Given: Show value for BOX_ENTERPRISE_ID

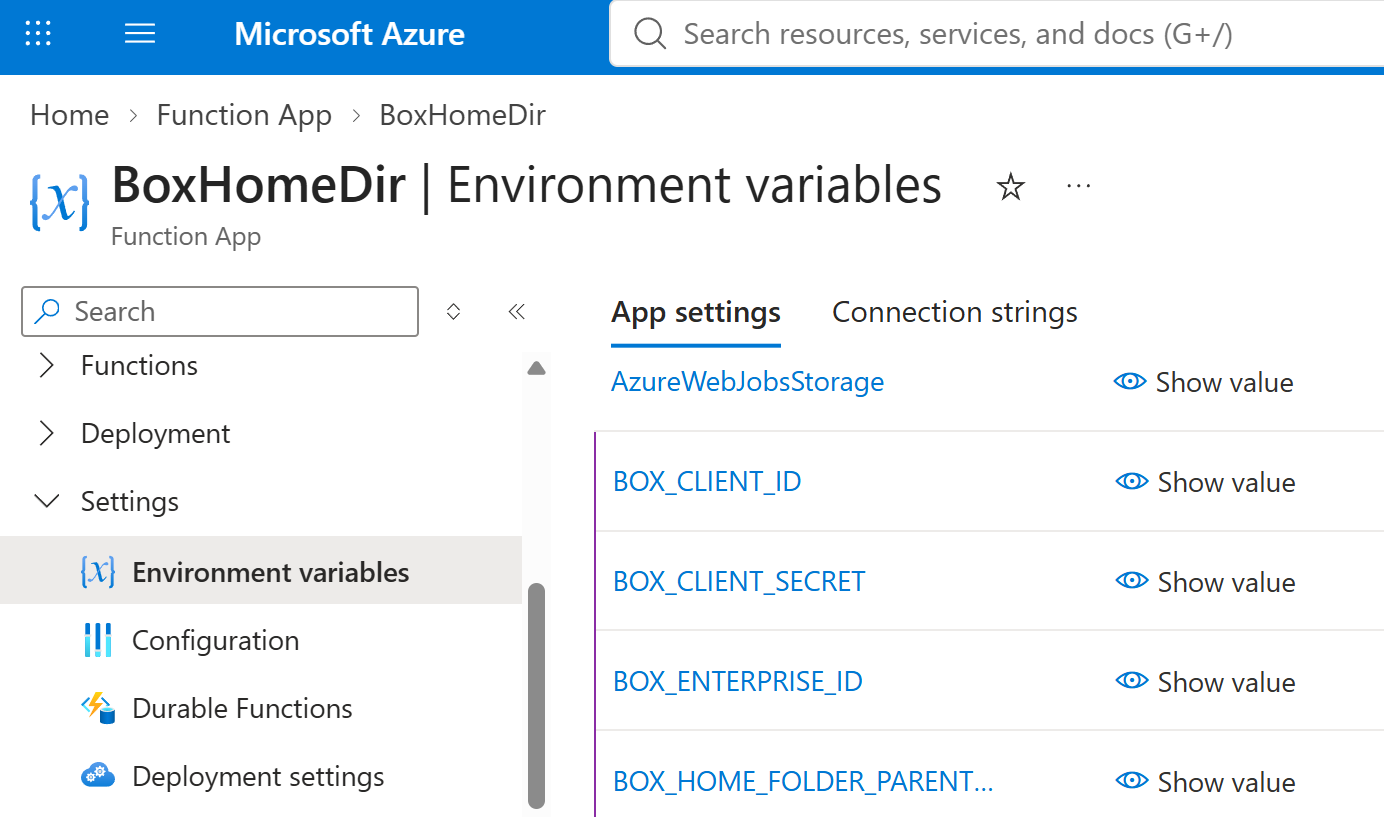Looking at the screenshot, I should [x=1206, y=682].
